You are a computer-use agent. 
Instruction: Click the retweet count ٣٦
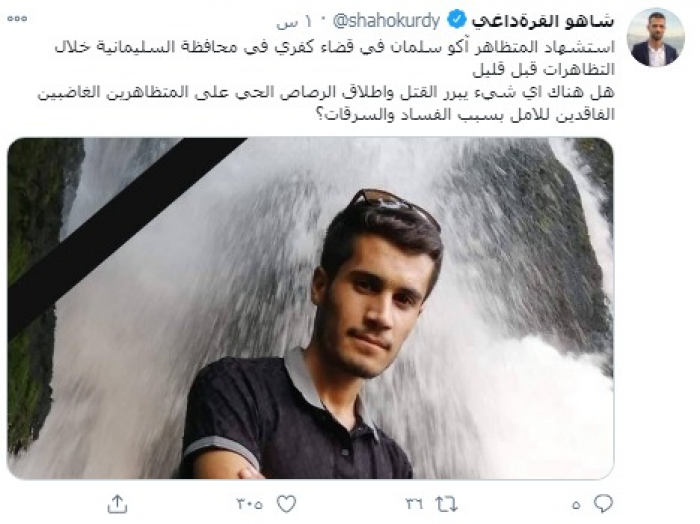[415, 505]
